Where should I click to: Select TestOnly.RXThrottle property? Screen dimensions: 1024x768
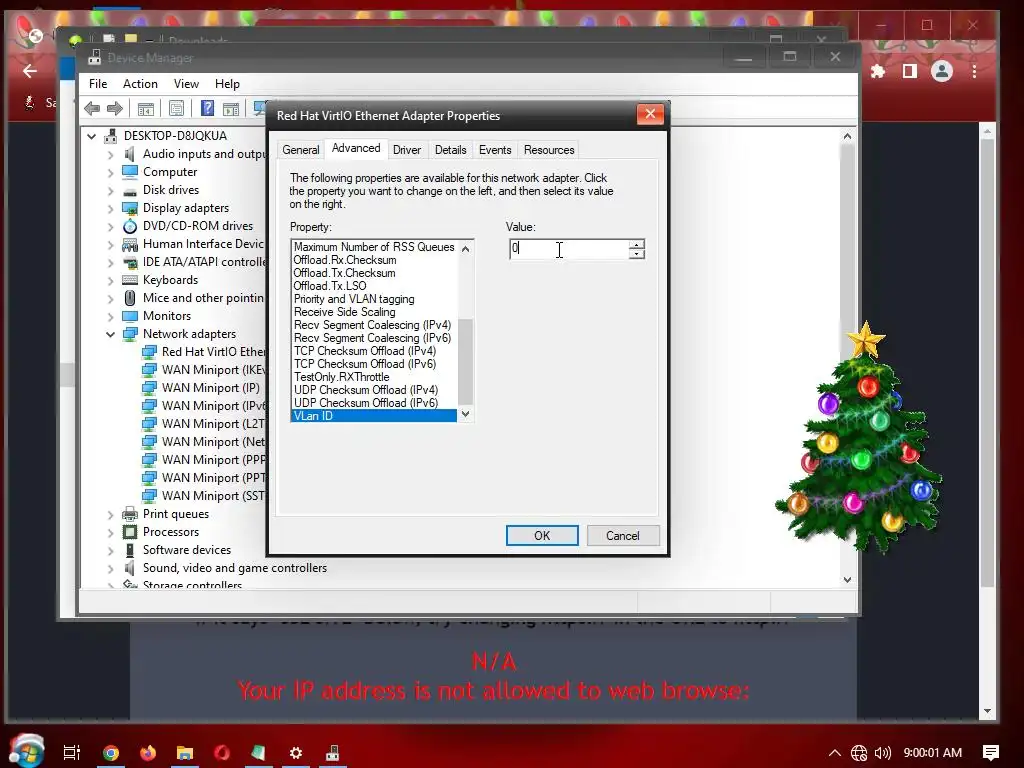click(374, 377)
